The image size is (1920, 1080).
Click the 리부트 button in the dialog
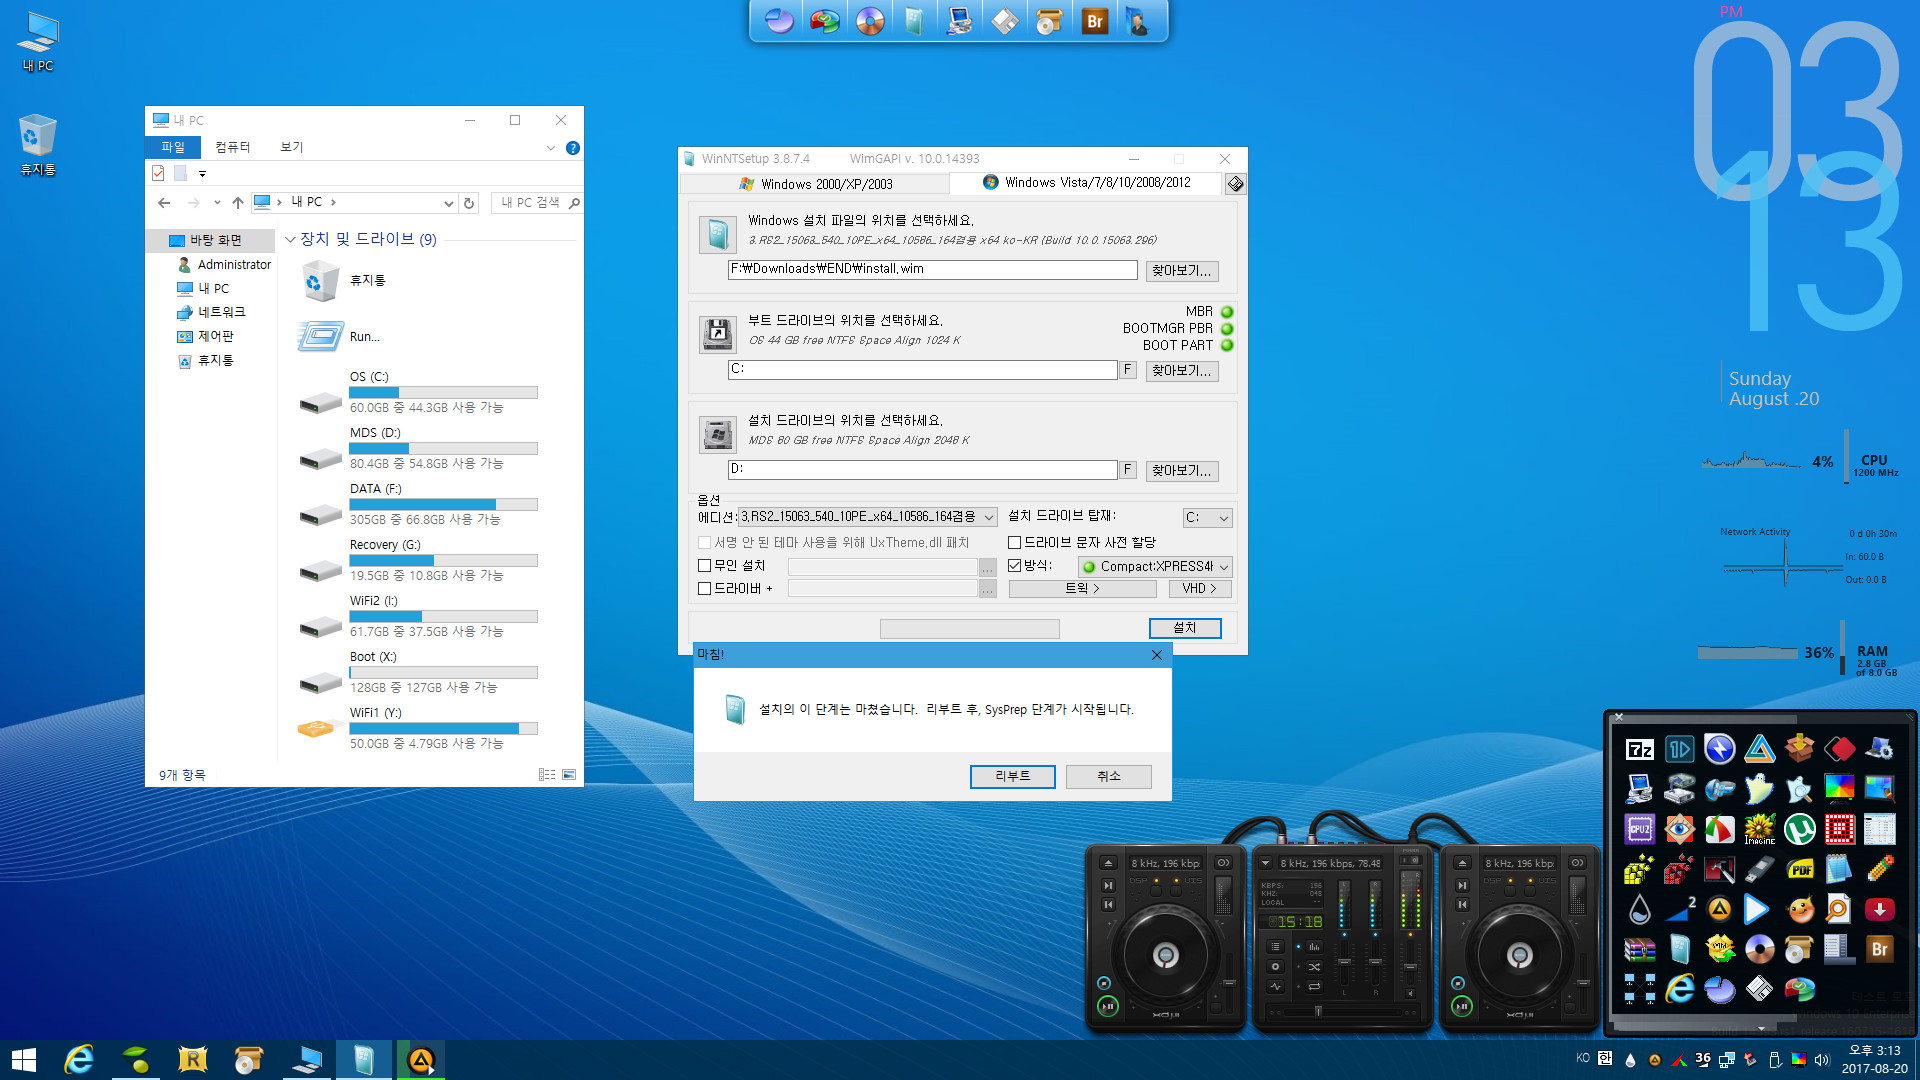(x=1012, y=776)
